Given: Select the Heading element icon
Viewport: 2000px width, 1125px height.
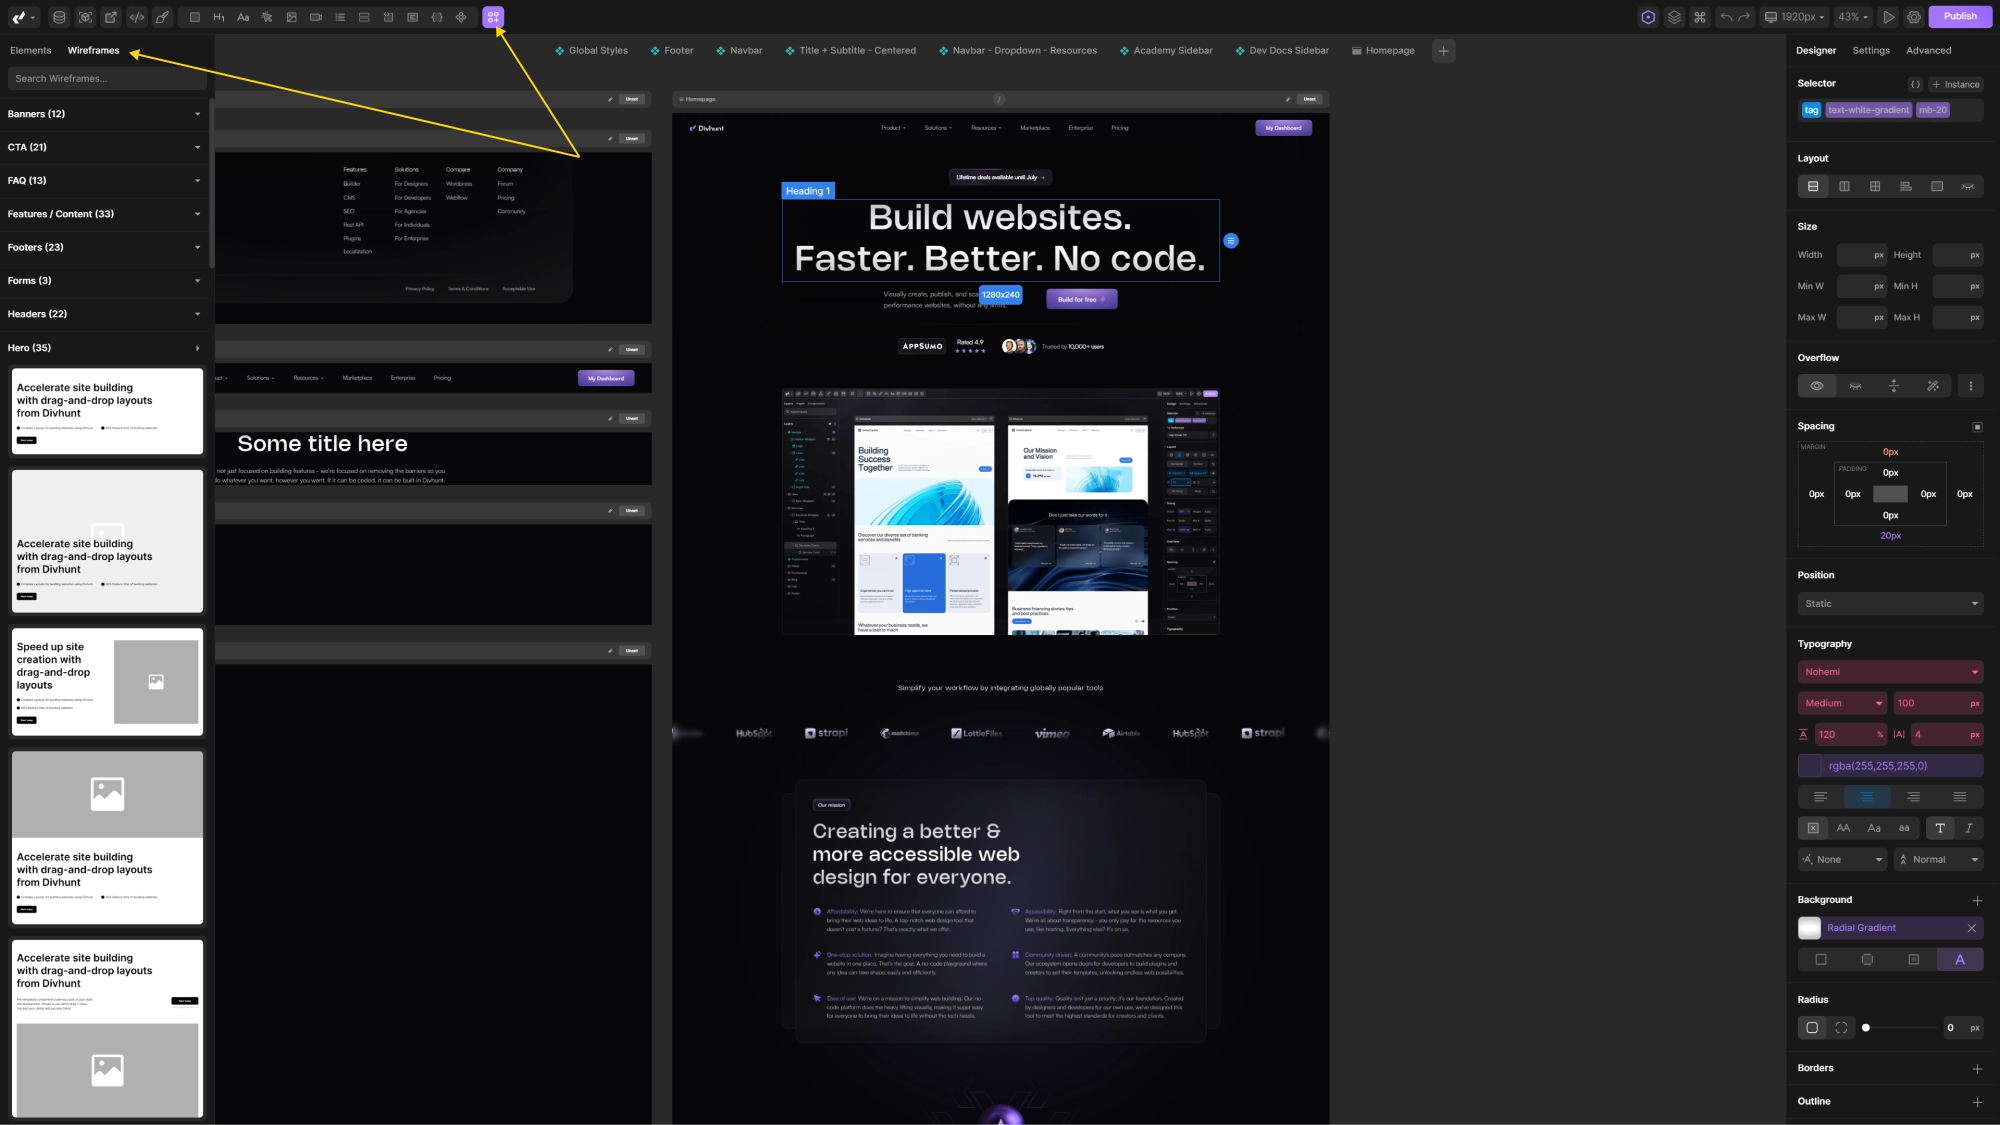Looking at the screenshot, I should click(218, 17).
